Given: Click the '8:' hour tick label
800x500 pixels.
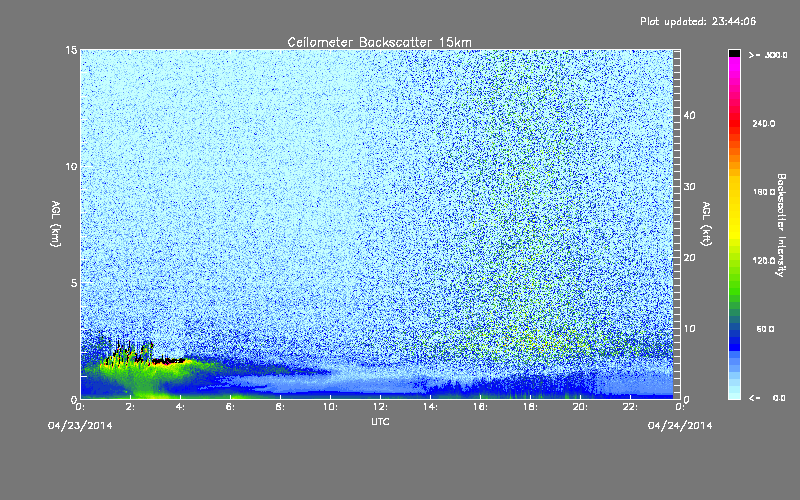Looking at the screenshot, I should (281, 407).
